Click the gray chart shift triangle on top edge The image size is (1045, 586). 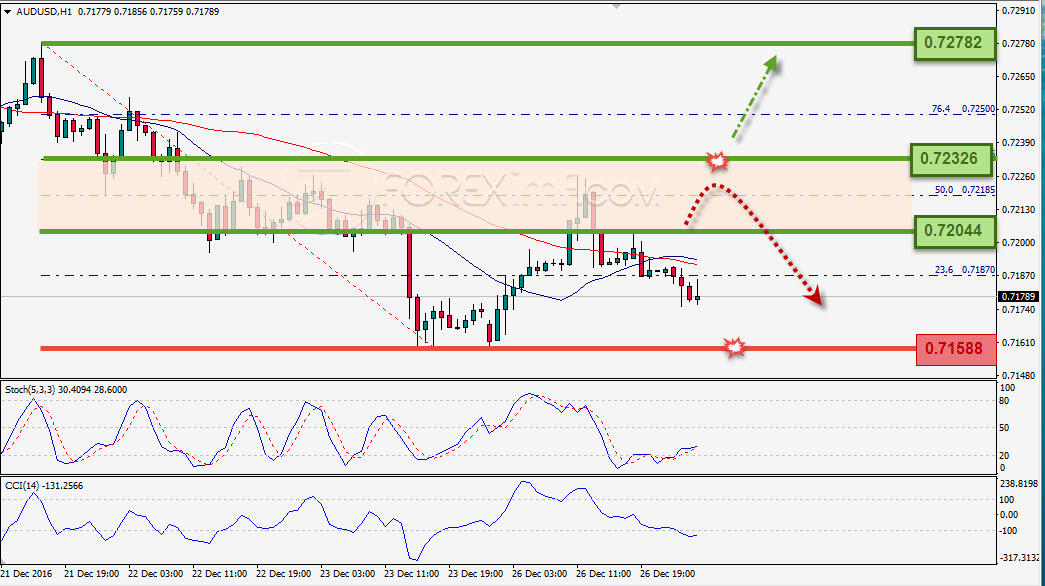(x=616, y=6)
